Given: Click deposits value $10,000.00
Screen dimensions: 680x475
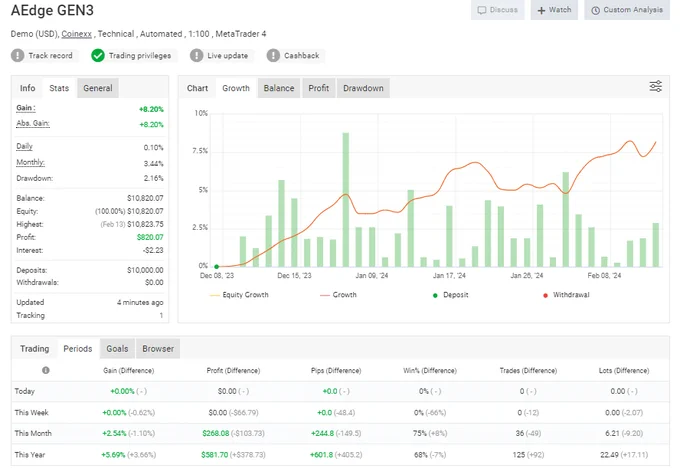Looking at the screenshot, I should (145, 270).
